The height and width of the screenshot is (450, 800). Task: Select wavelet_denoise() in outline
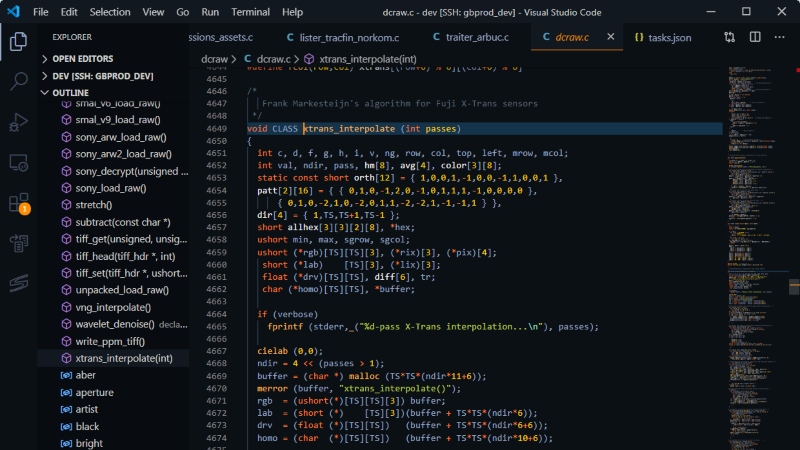point(113,324)
